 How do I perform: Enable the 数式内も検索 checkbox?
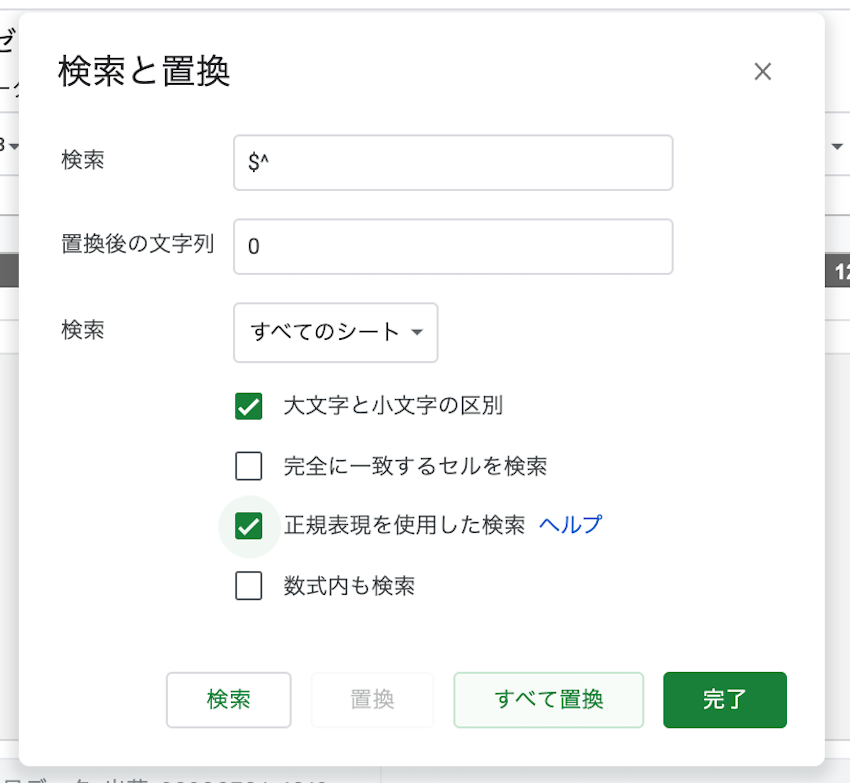248,586
